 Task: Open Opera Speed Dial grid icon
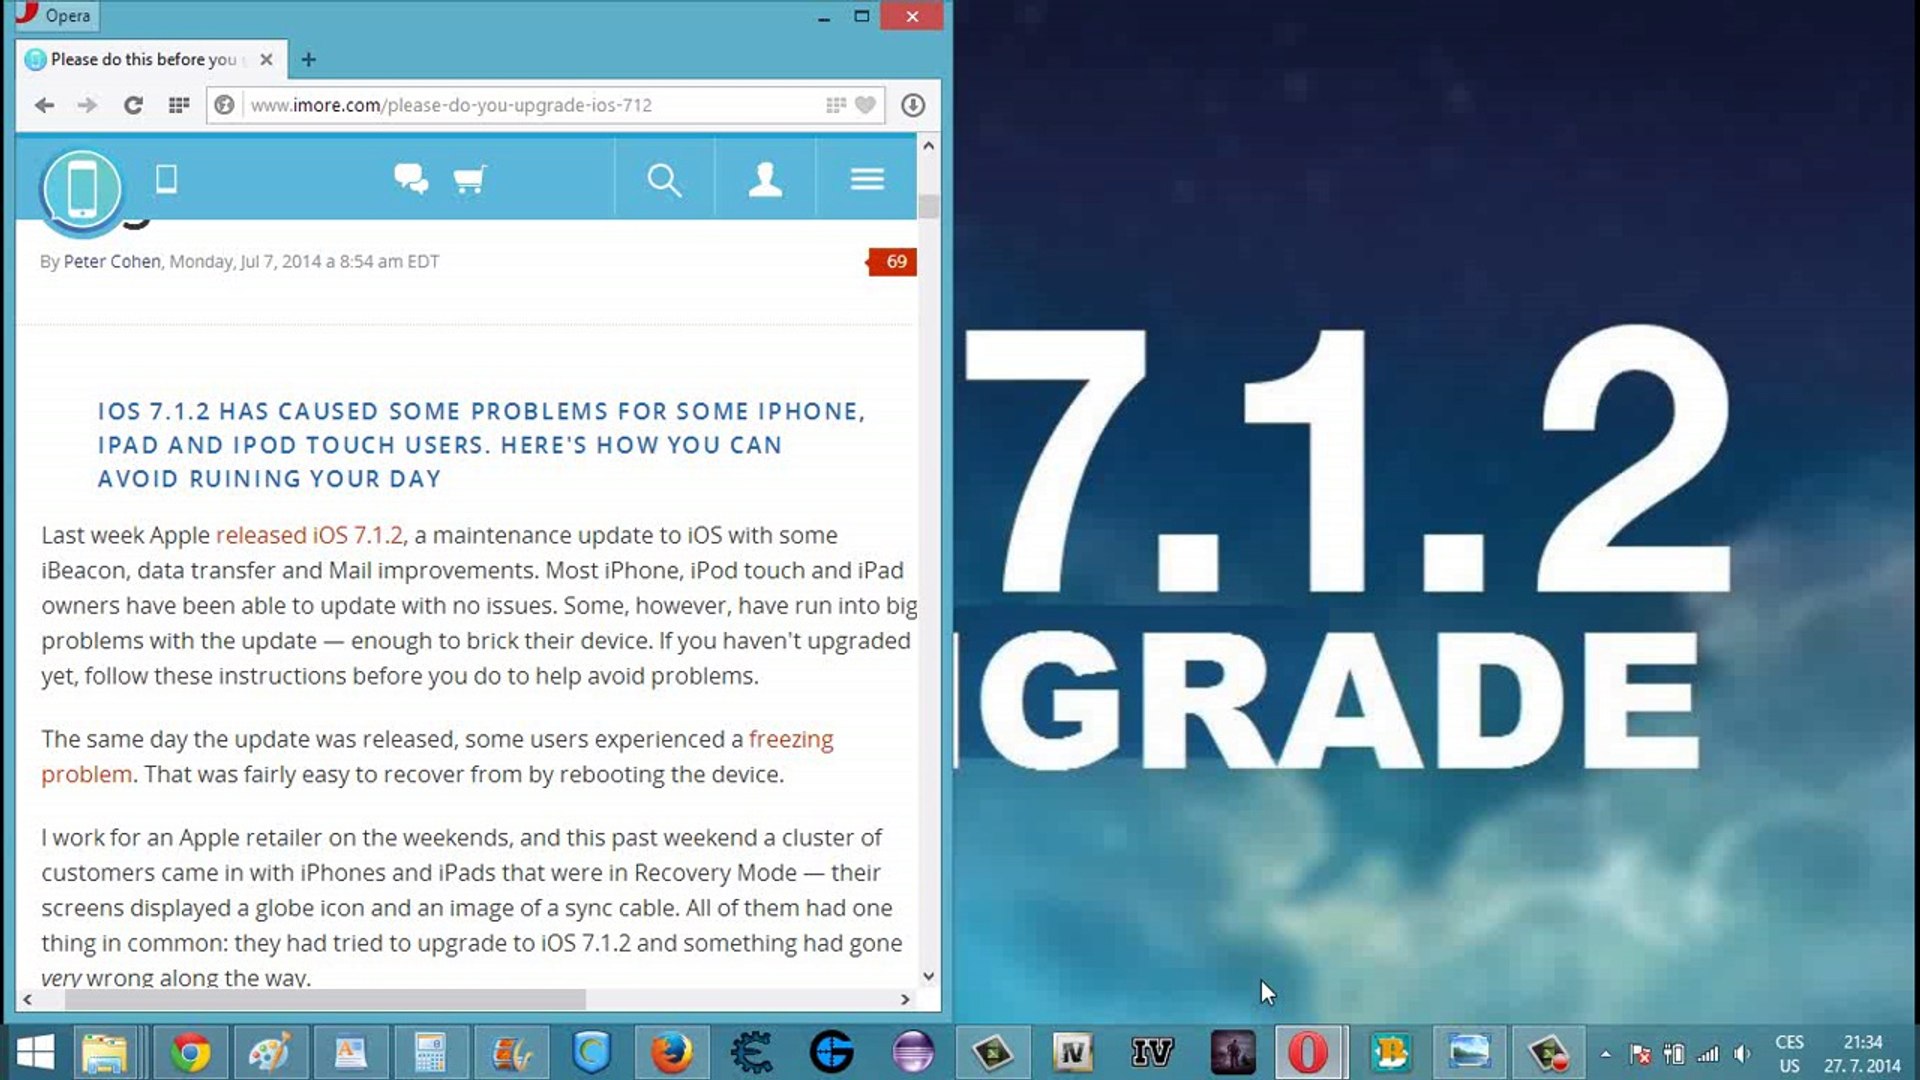click(179, 105)
